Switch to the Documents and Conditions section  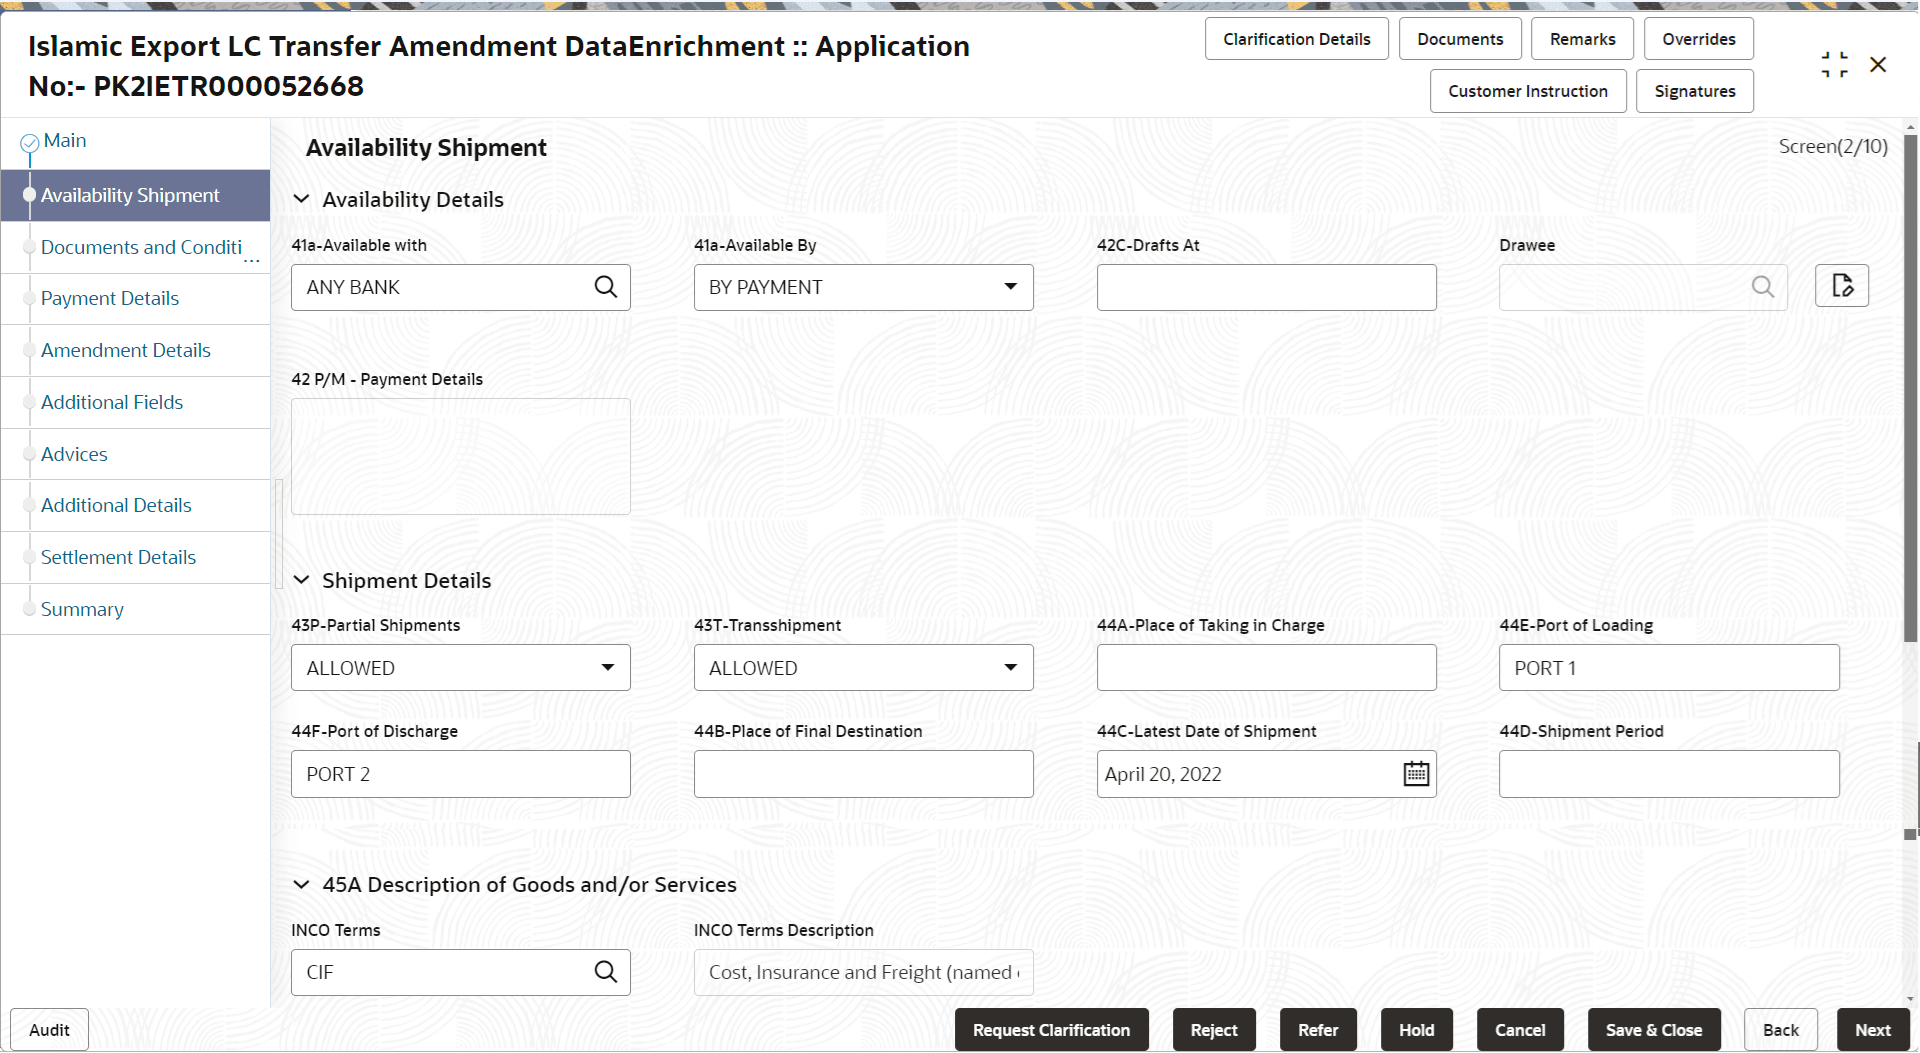140,247
